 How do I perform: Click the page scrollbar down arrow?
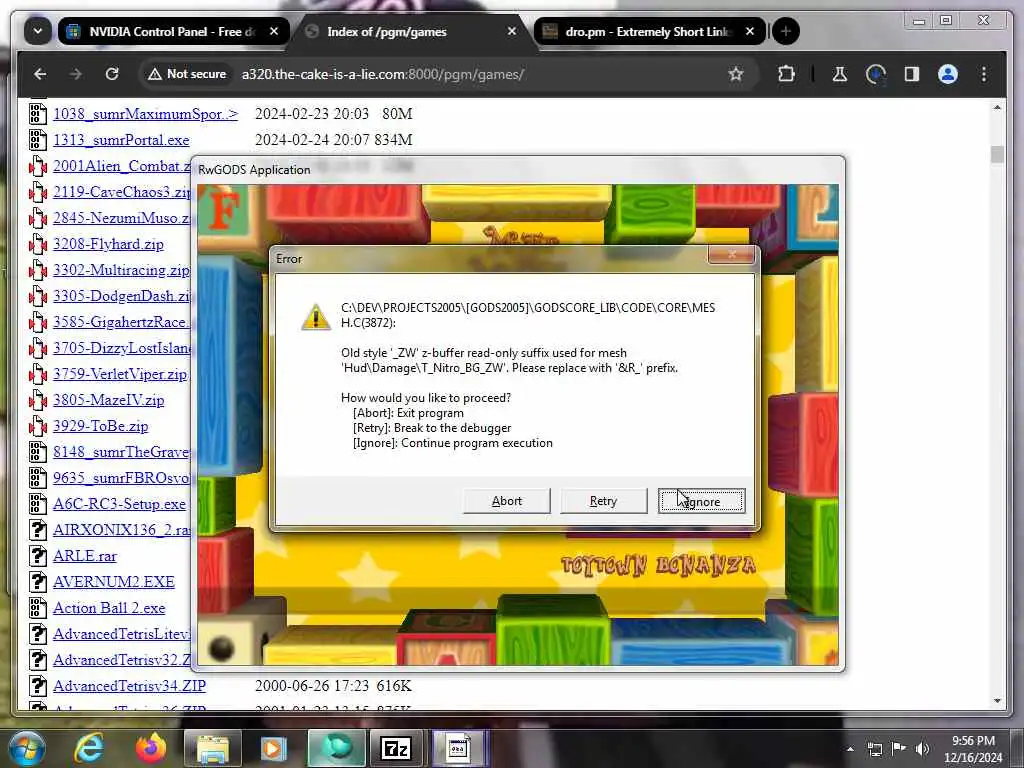997,701
